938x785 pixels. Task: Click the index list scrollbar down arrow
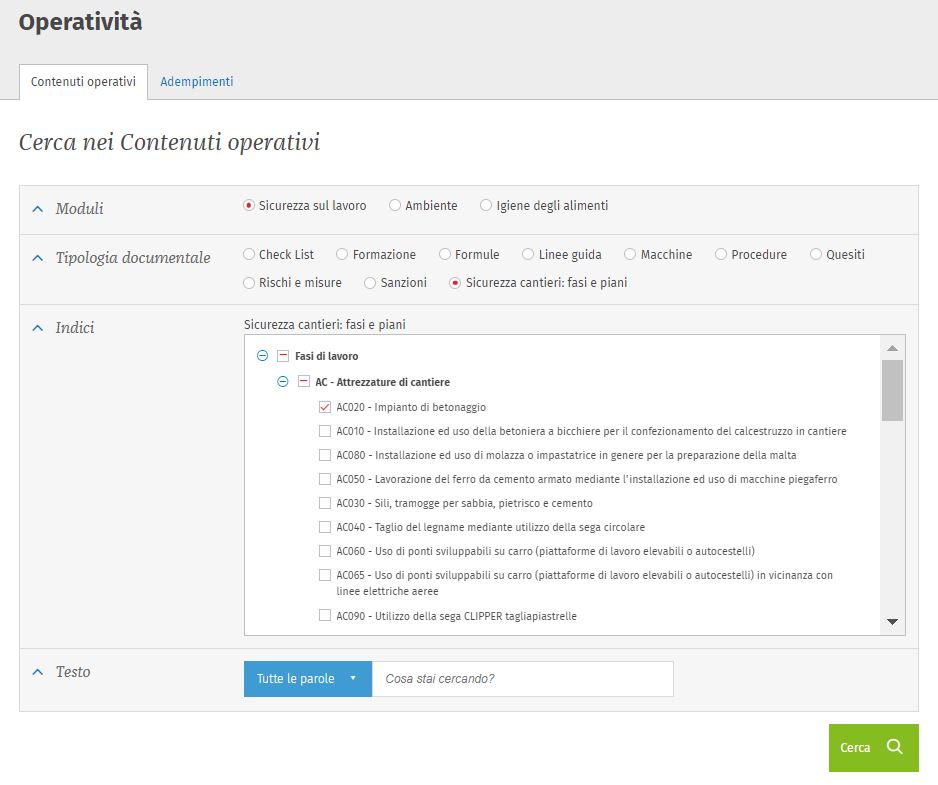tap(892, 622)
